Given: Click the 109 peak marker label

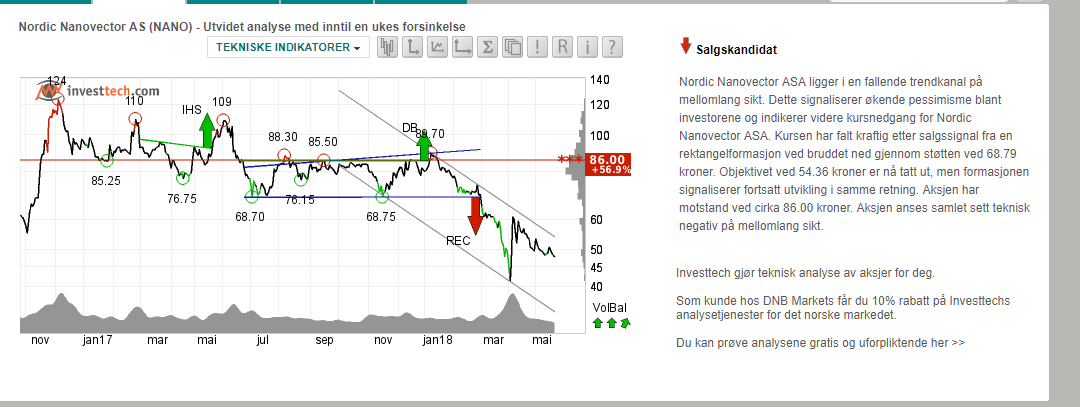Looking at the screenshot, I should 221,102.
